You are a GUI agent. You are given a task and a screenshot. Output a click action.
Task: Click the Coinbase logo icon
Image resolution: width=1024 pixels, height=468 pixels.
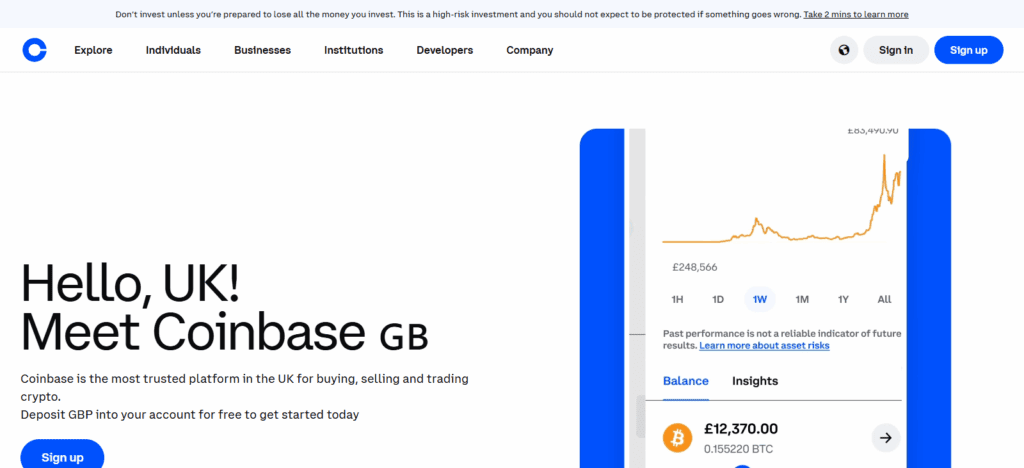[34, 50]
